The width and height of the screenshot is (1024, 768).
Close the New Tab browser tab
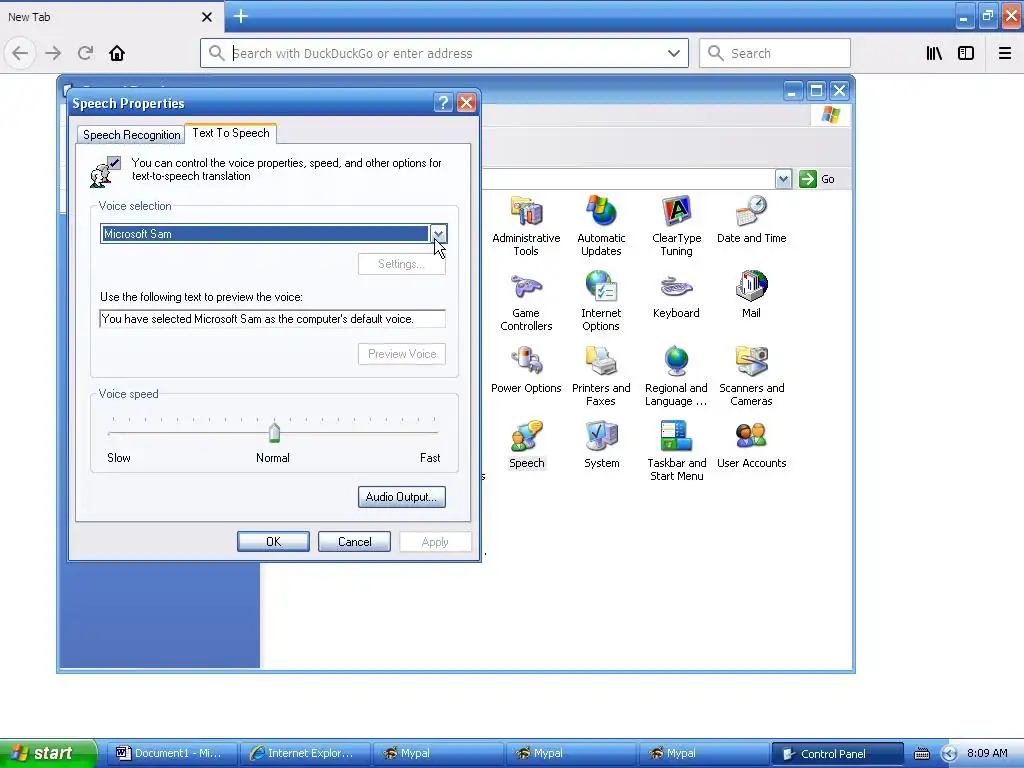(207, 17)
